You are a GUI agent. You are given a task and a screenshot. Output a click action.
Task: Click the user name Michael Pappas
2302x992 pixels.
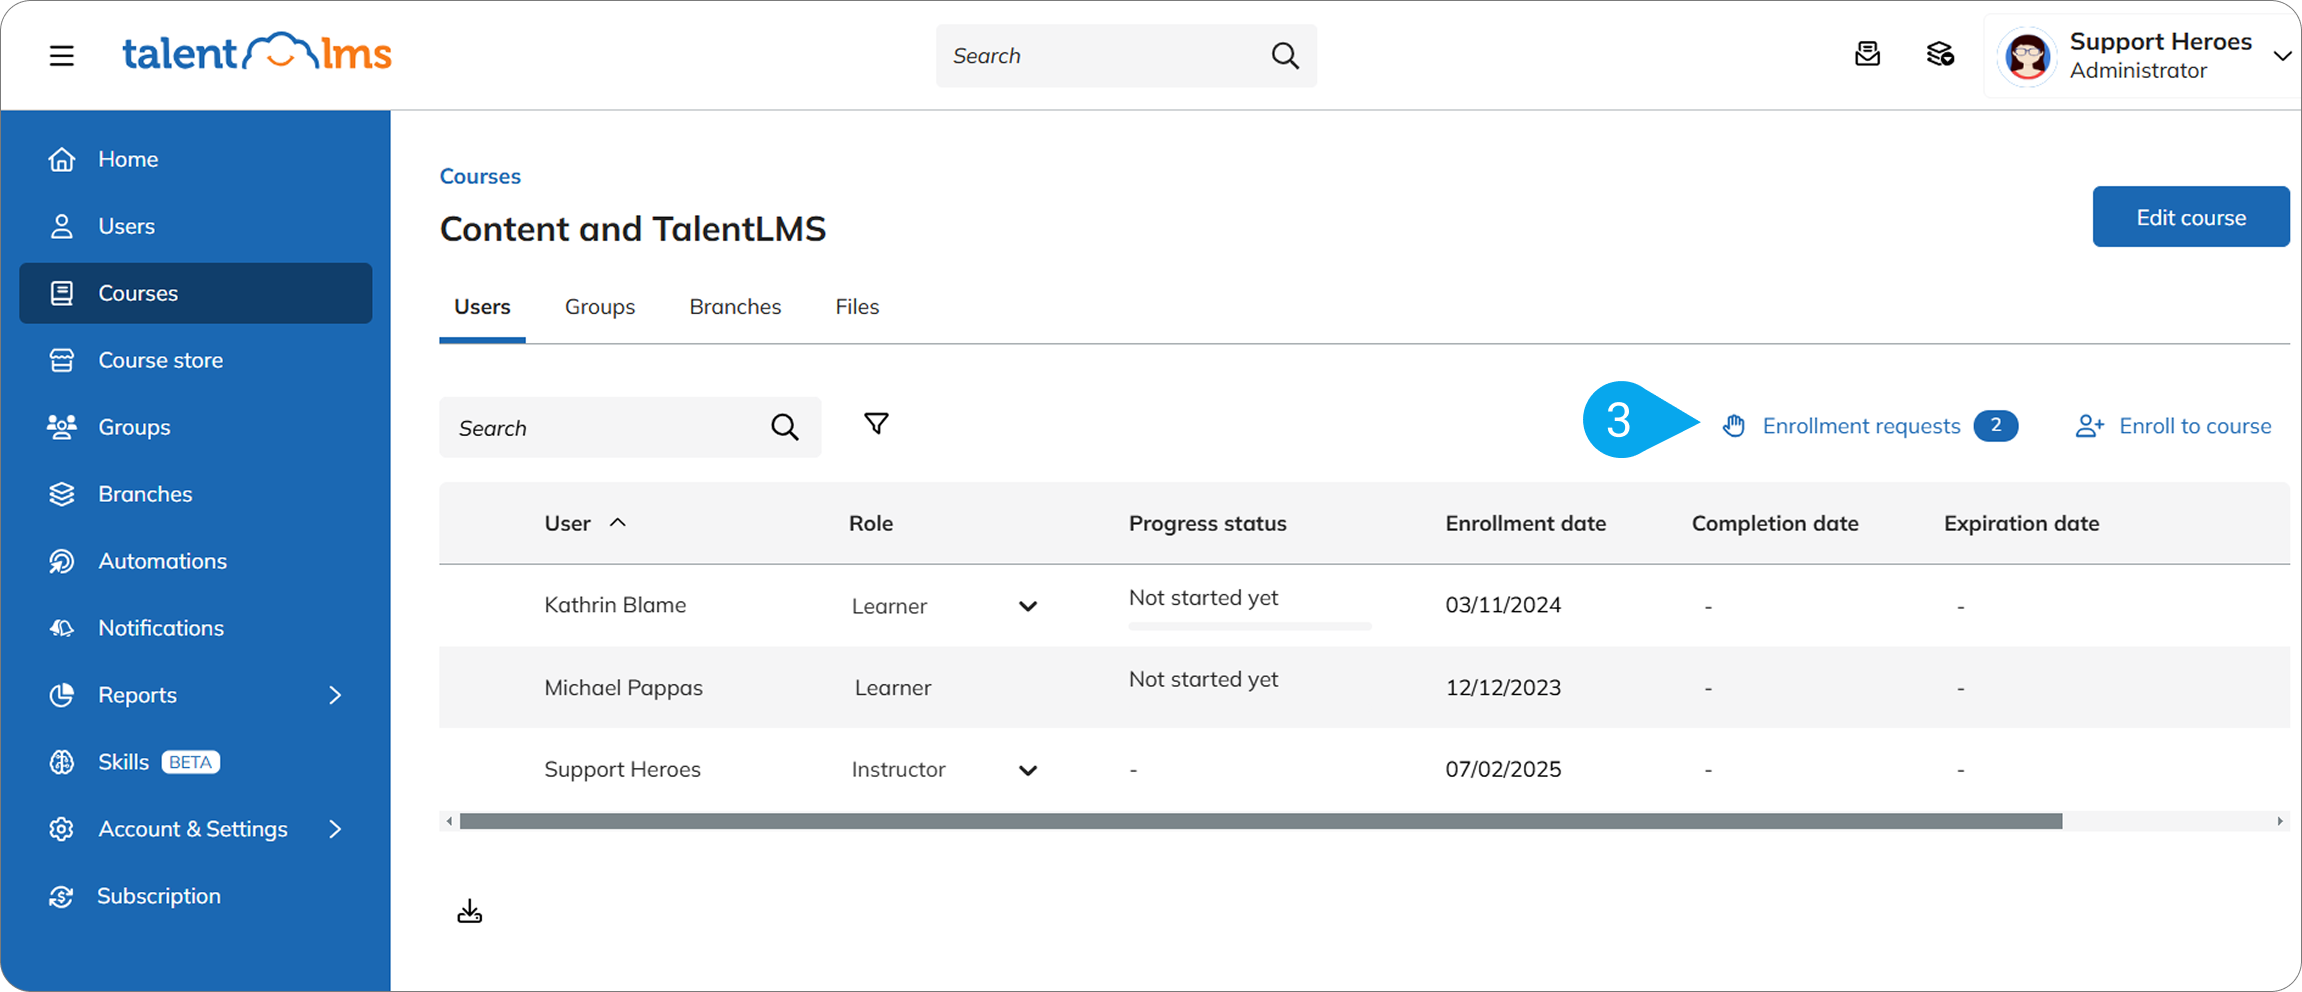pyautogui.click(x=623, y=688)
